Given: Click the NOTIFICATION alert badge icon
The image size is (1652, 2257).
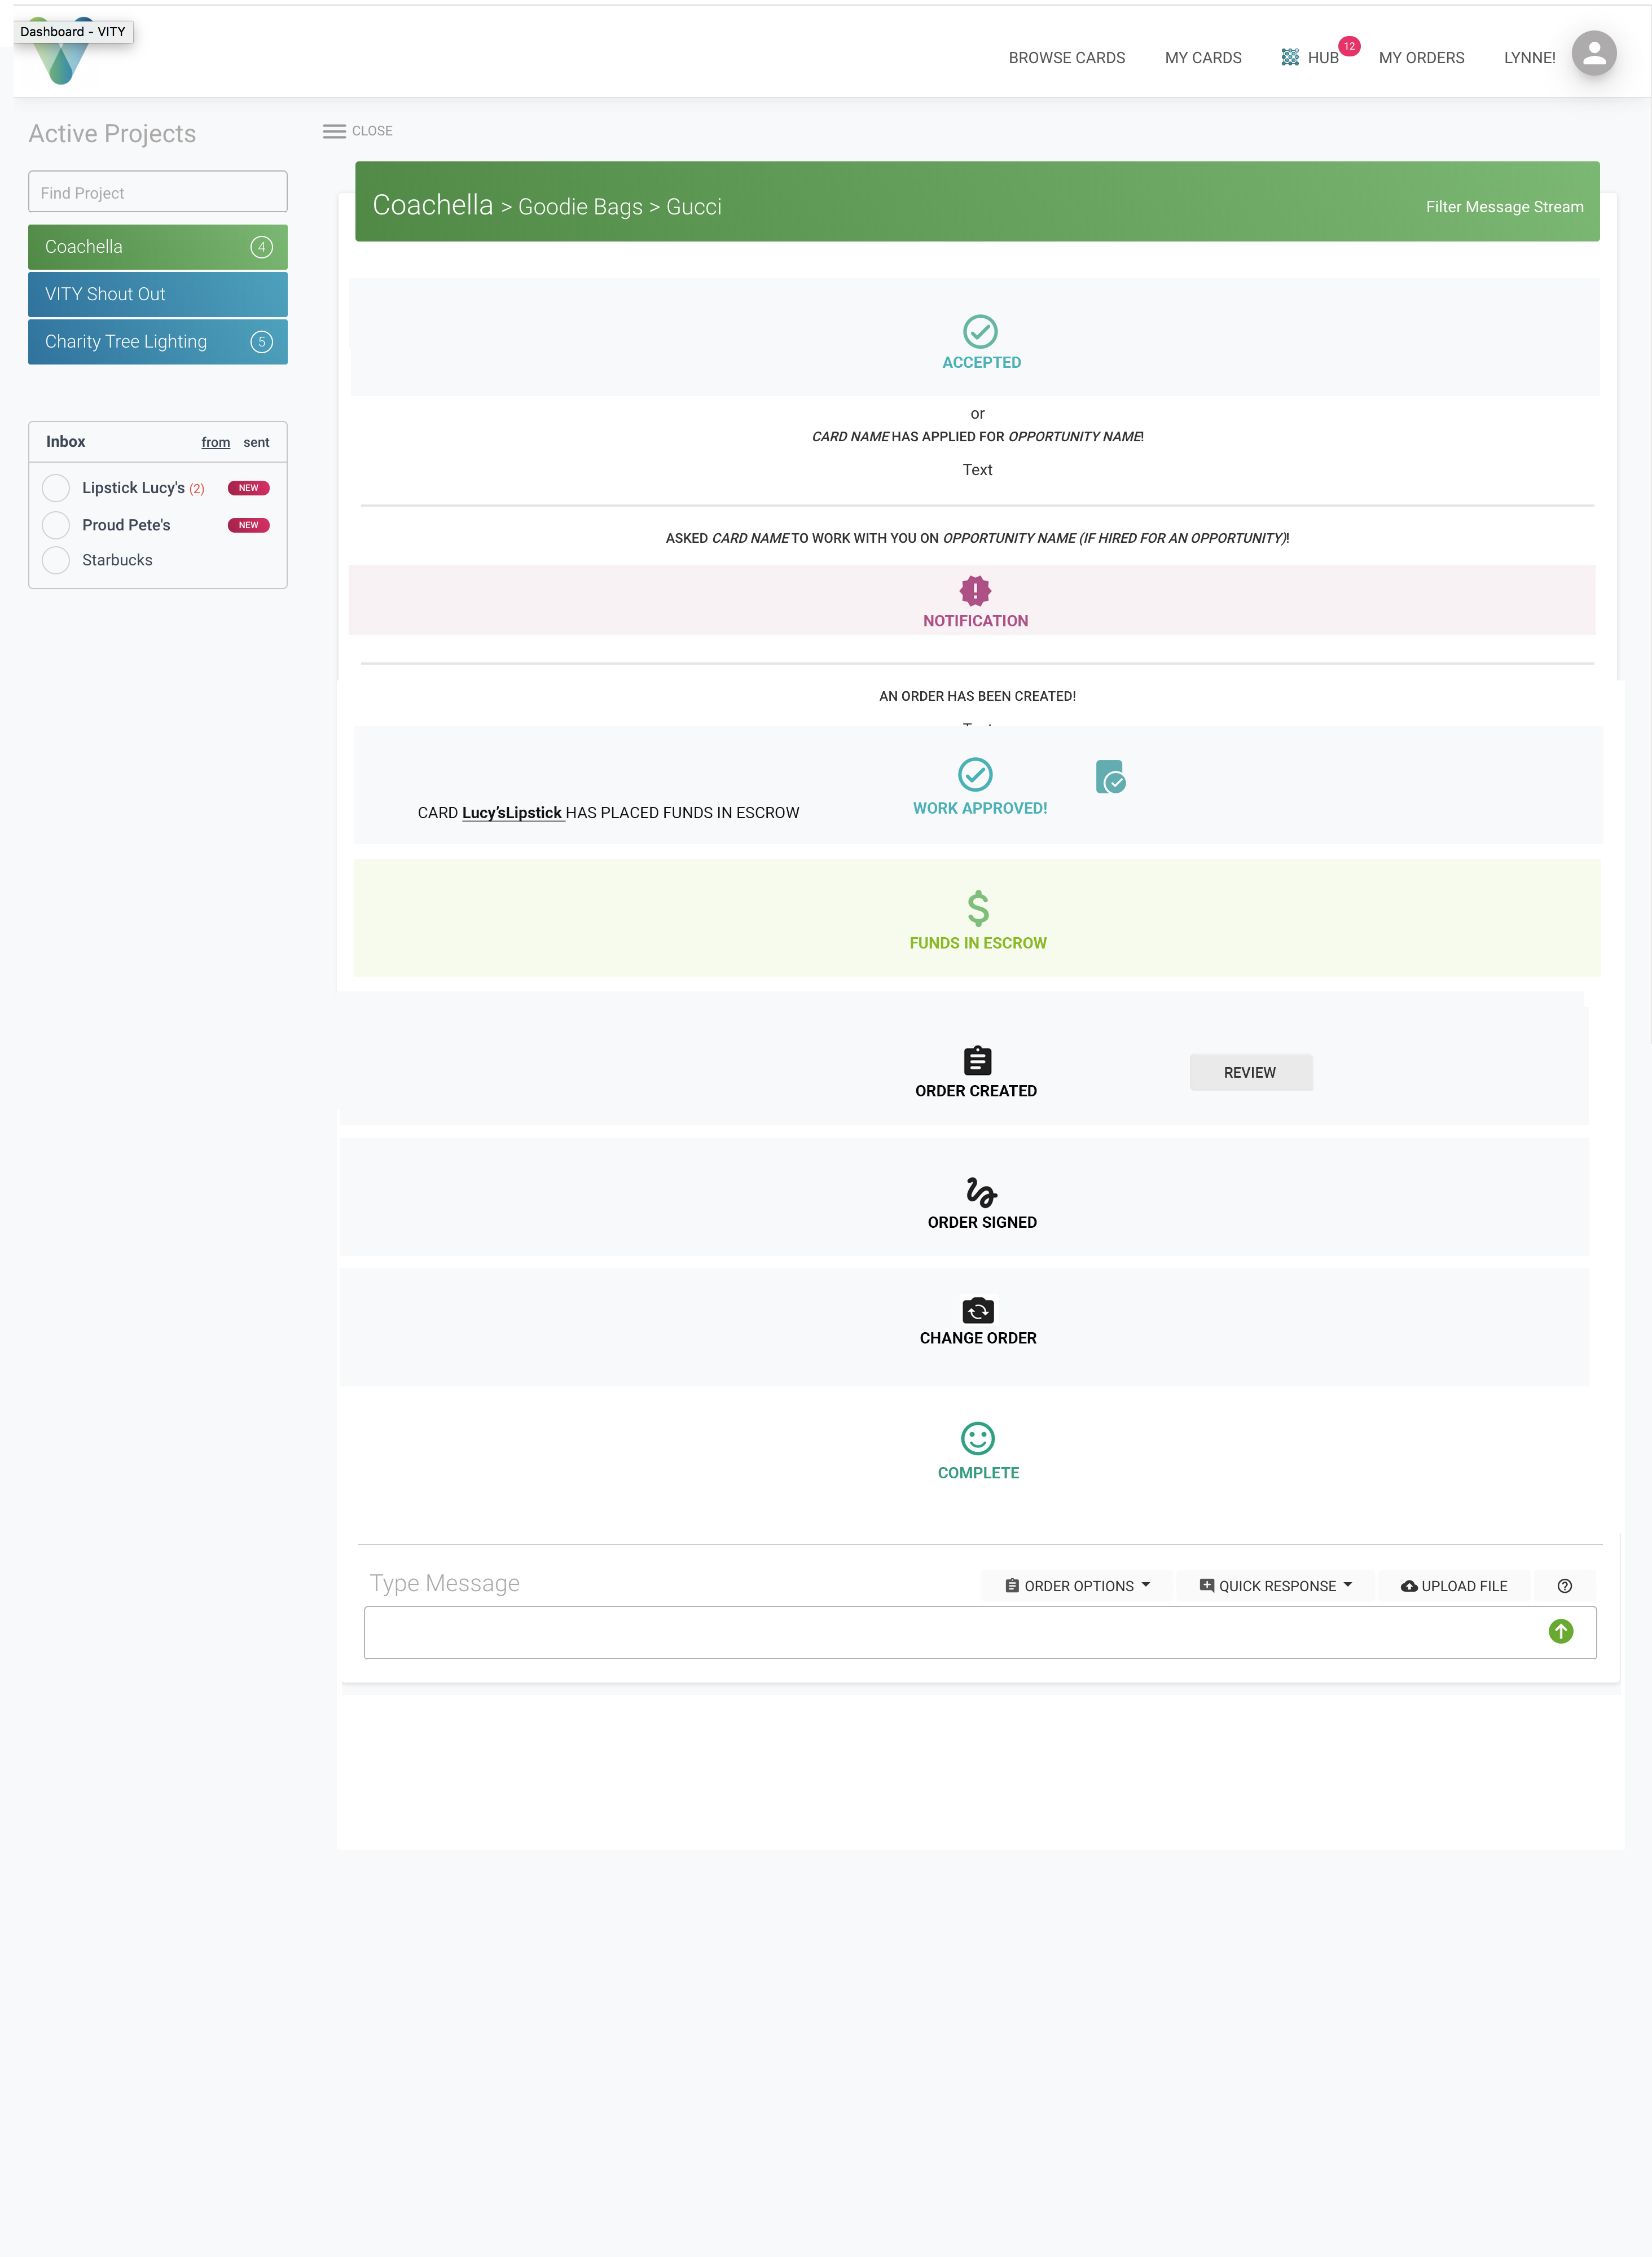Looking at the screenshot, I should 975,591.
